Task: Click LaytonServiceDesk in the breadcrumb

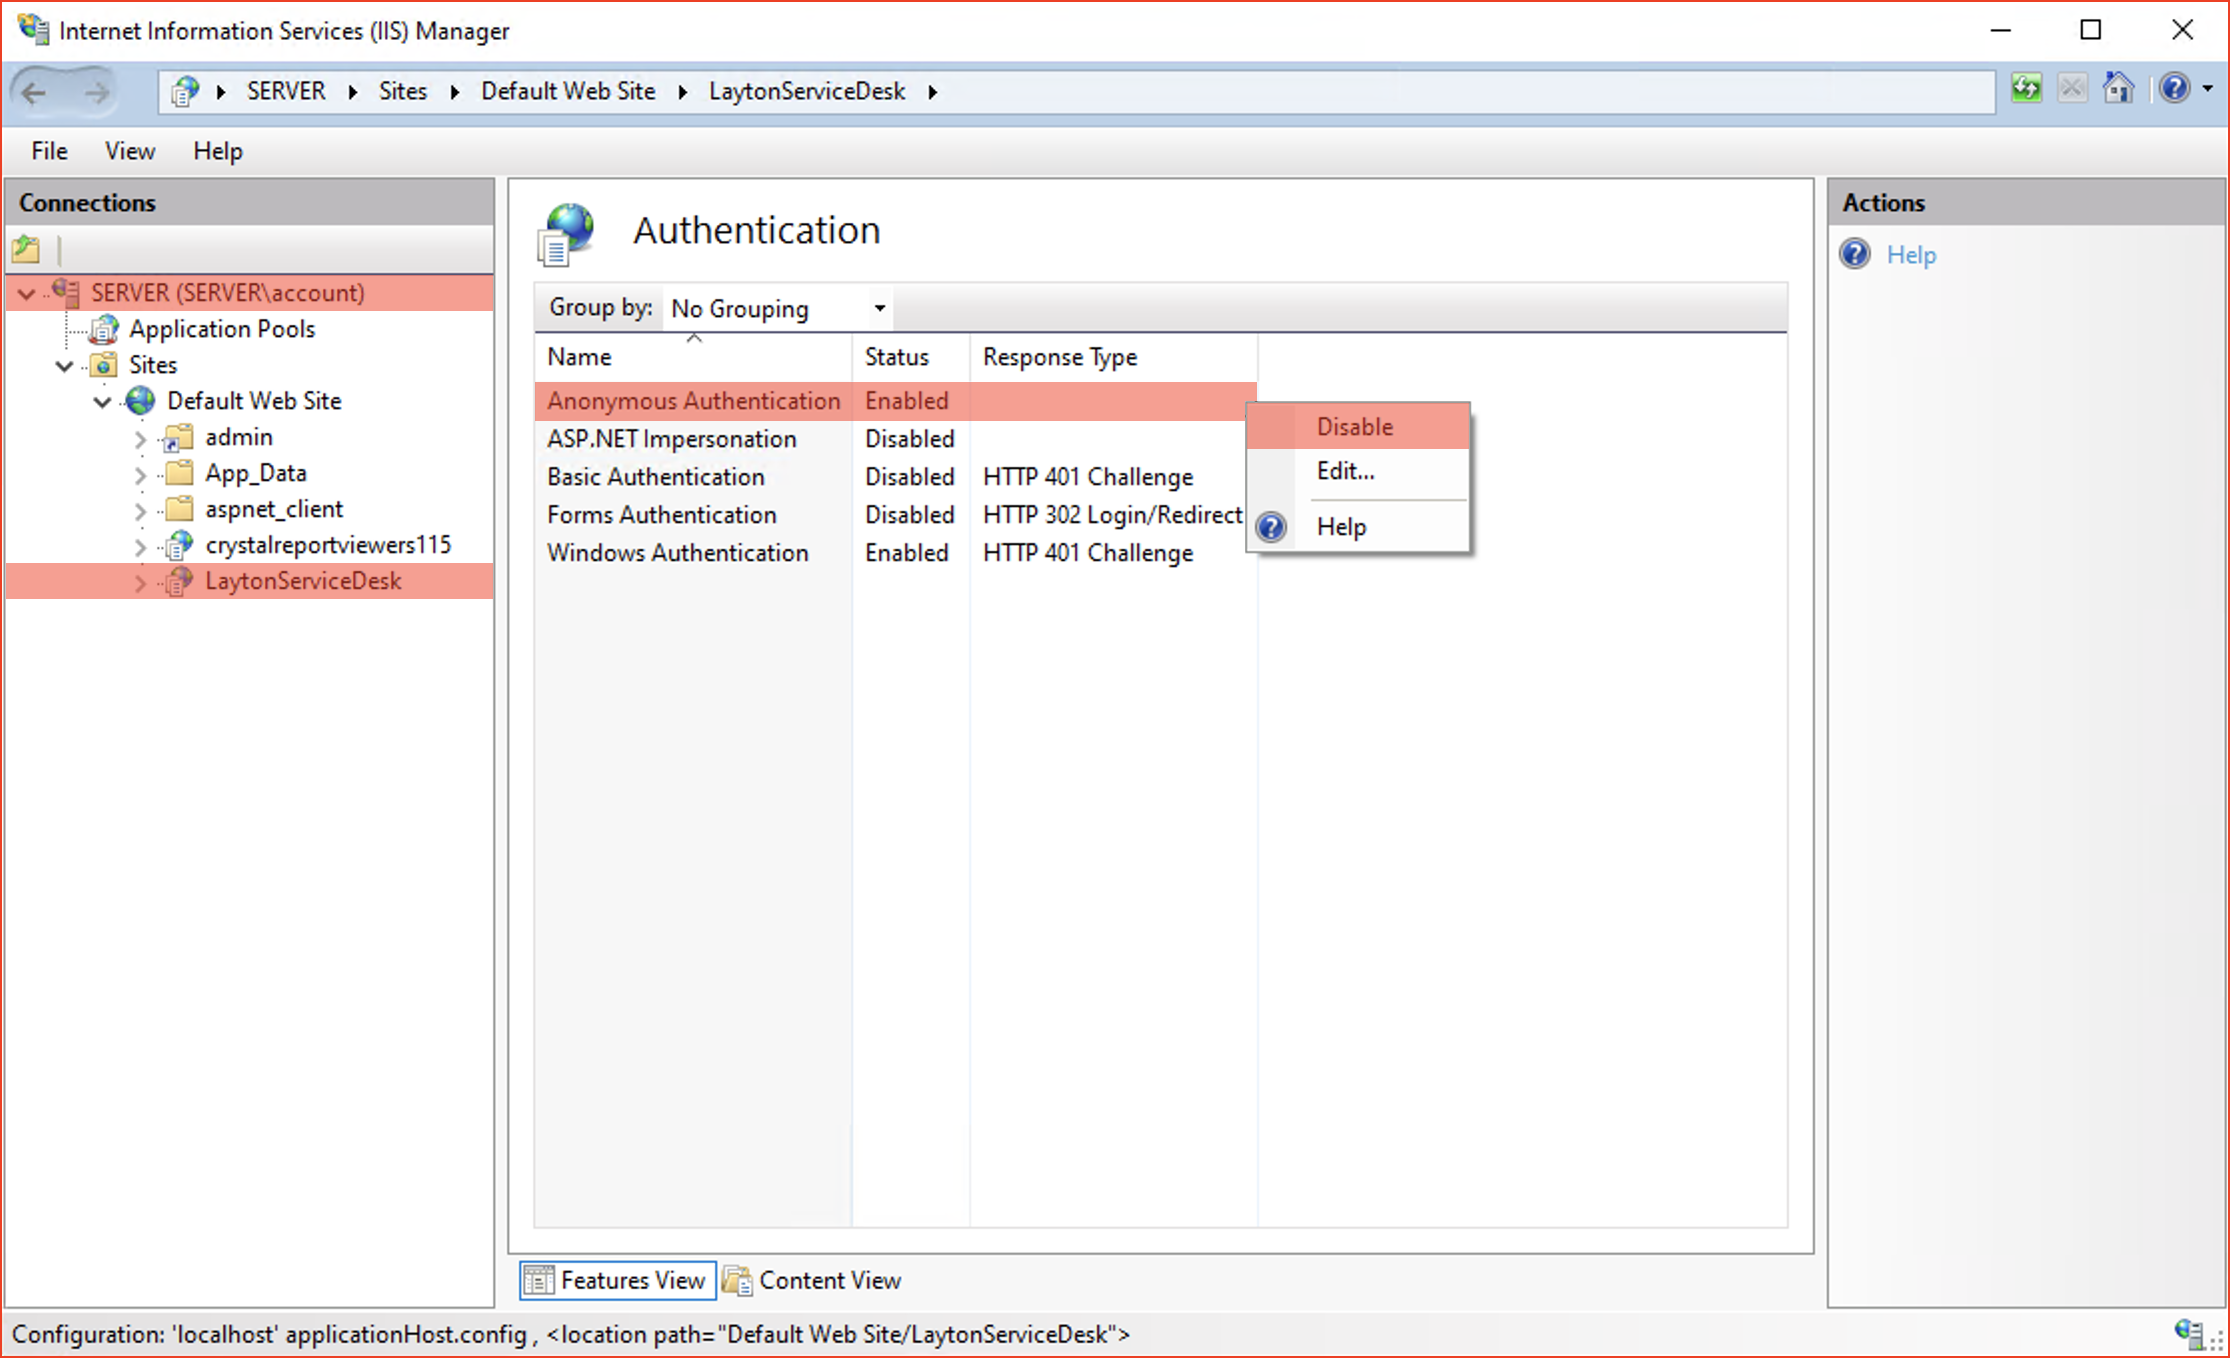Action: 807,91
